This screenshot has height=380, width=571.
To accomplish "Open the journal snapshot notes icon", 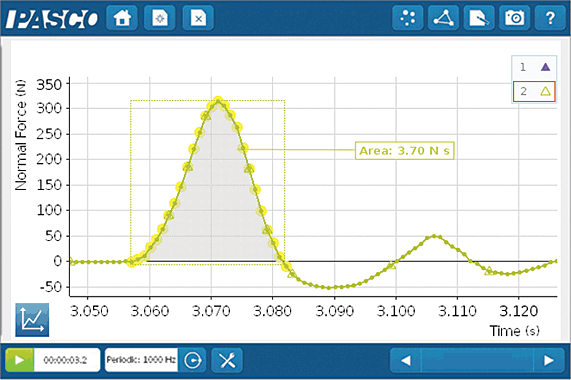I will [x=479, y=18].
